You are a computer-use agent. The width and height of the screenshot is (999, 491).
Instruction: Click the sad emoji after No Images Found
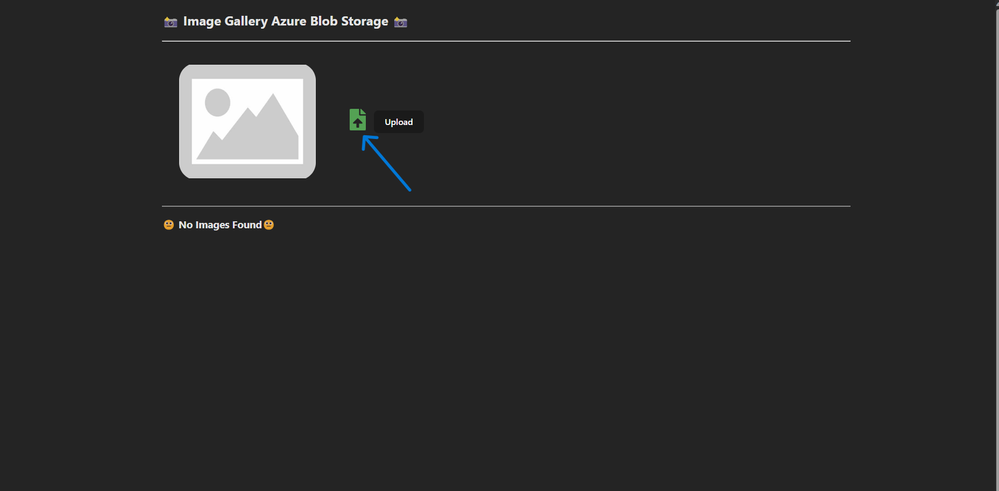(268, 225)
